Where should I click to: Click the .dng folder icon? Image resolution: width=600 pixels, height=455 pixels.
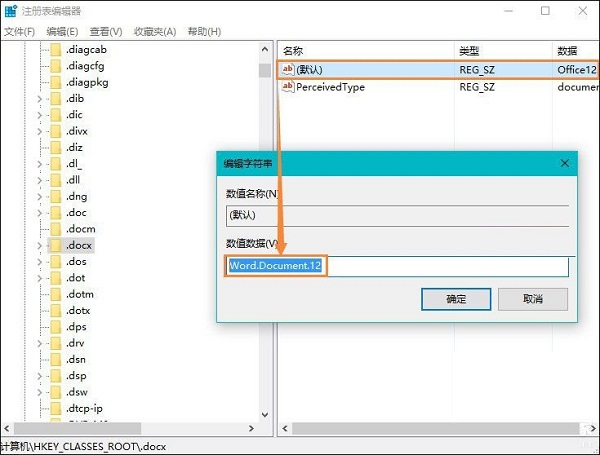point(55,197)
